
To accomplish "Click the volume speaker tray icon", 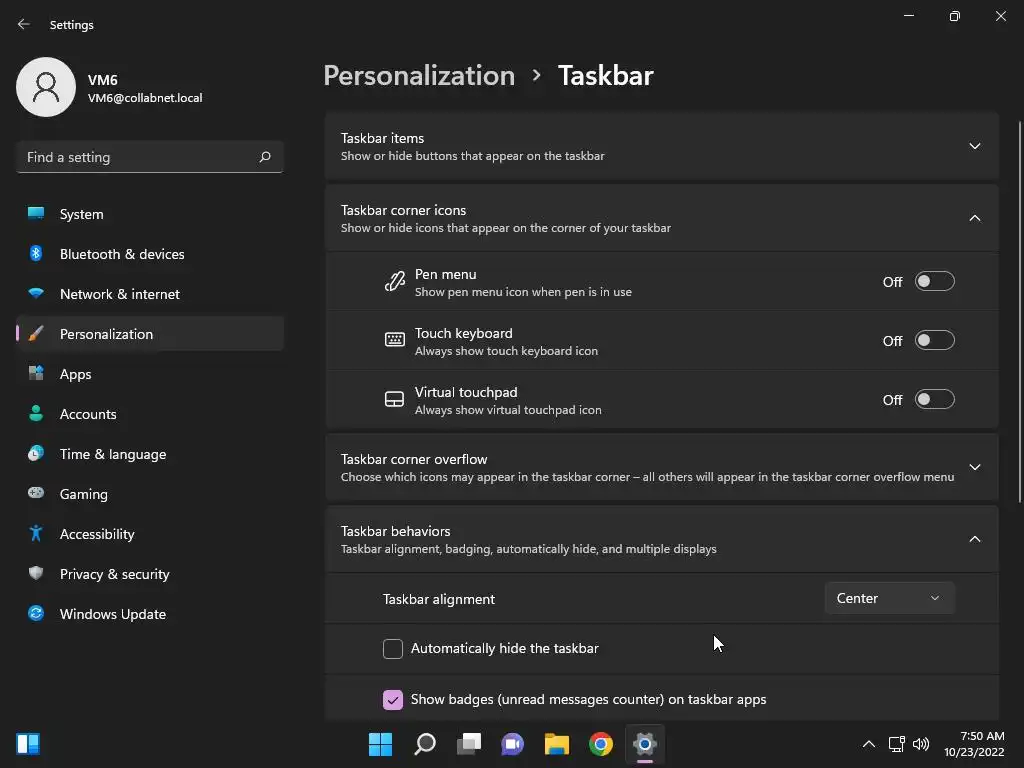I will click(921, 744).
